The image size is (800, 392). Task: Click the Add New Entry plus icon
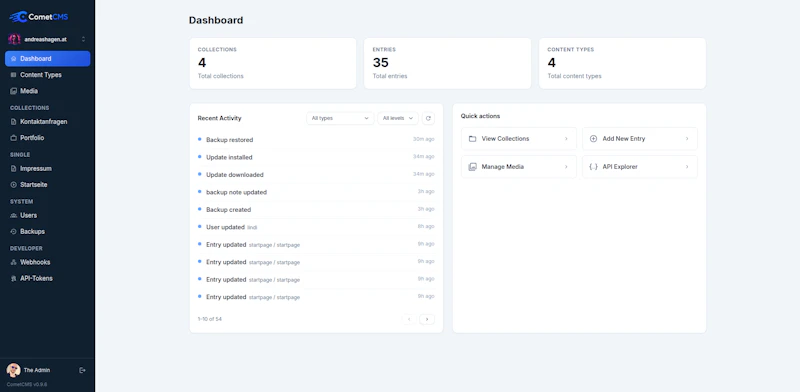(x=593, y=139)
